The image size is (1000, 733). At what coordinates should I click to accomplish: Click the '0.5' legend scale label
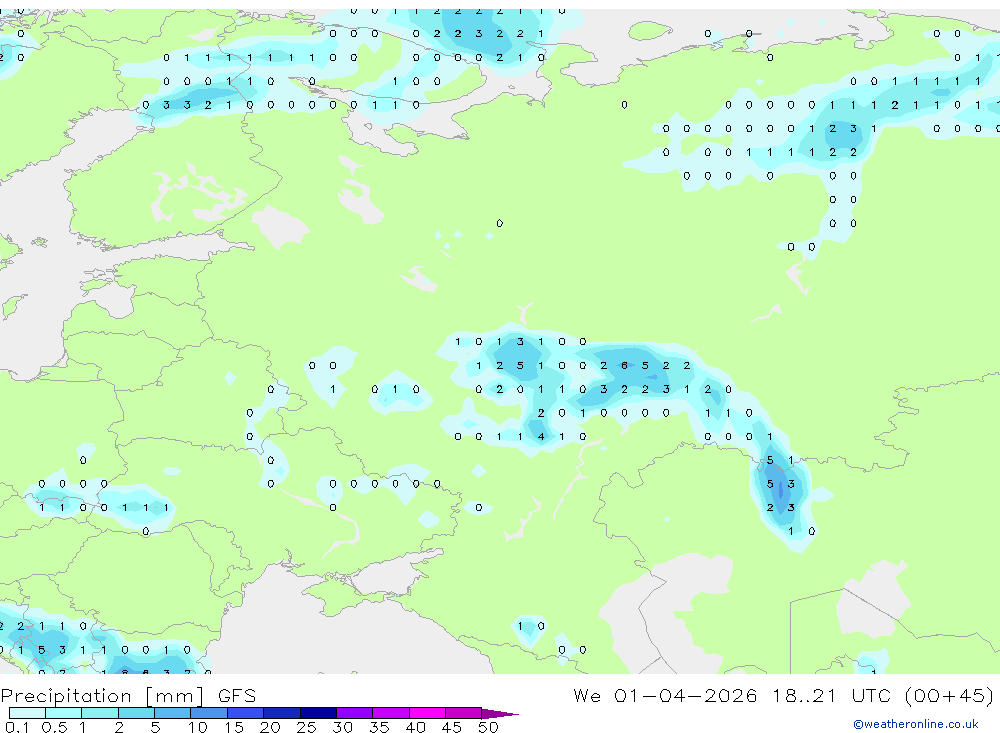[x=54, y=727]
